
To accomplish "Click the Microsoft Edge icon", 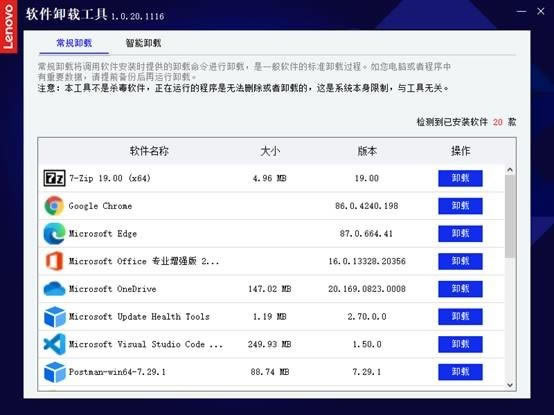I will [54, 233].
